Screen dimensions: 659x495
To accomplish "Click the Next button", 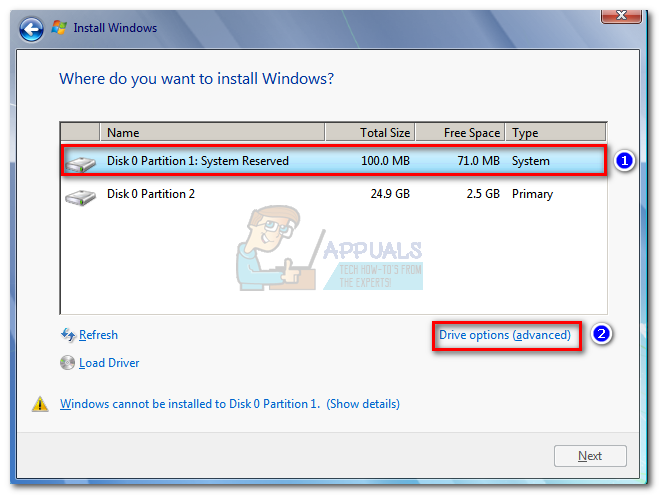I will tap(590, 456).
